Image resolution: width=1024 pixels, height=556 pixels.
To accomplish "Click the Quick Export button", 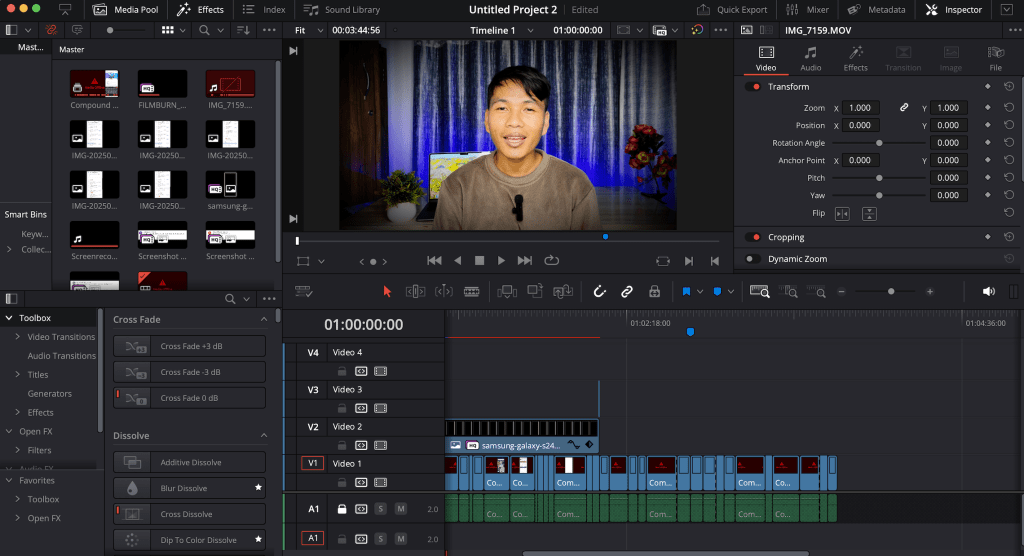I will tap(733, 10).
